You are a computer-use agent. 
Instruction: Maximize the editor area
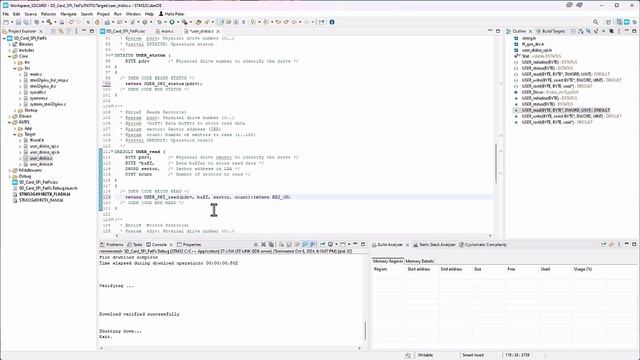(498, 31)
